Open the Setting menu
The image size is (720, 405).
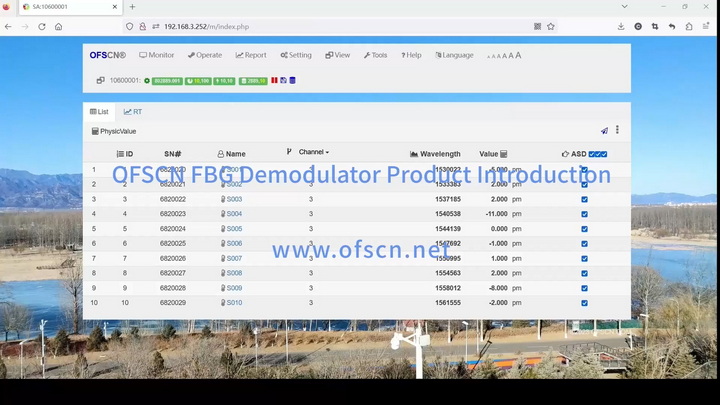pyautogui.click(x=296, y=55)
